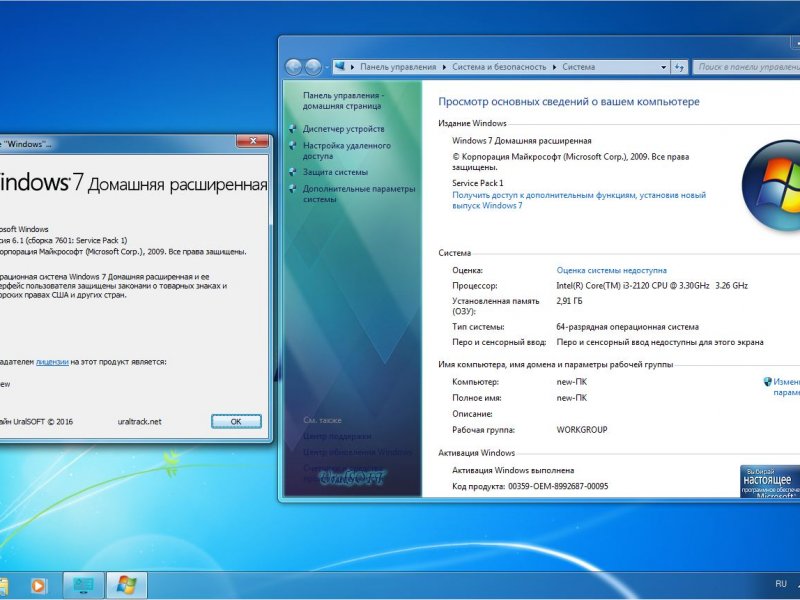Click new-ПК in the Полное имя row
The width and height of the screenshot is (800, 600).
(x=571, y=397)
